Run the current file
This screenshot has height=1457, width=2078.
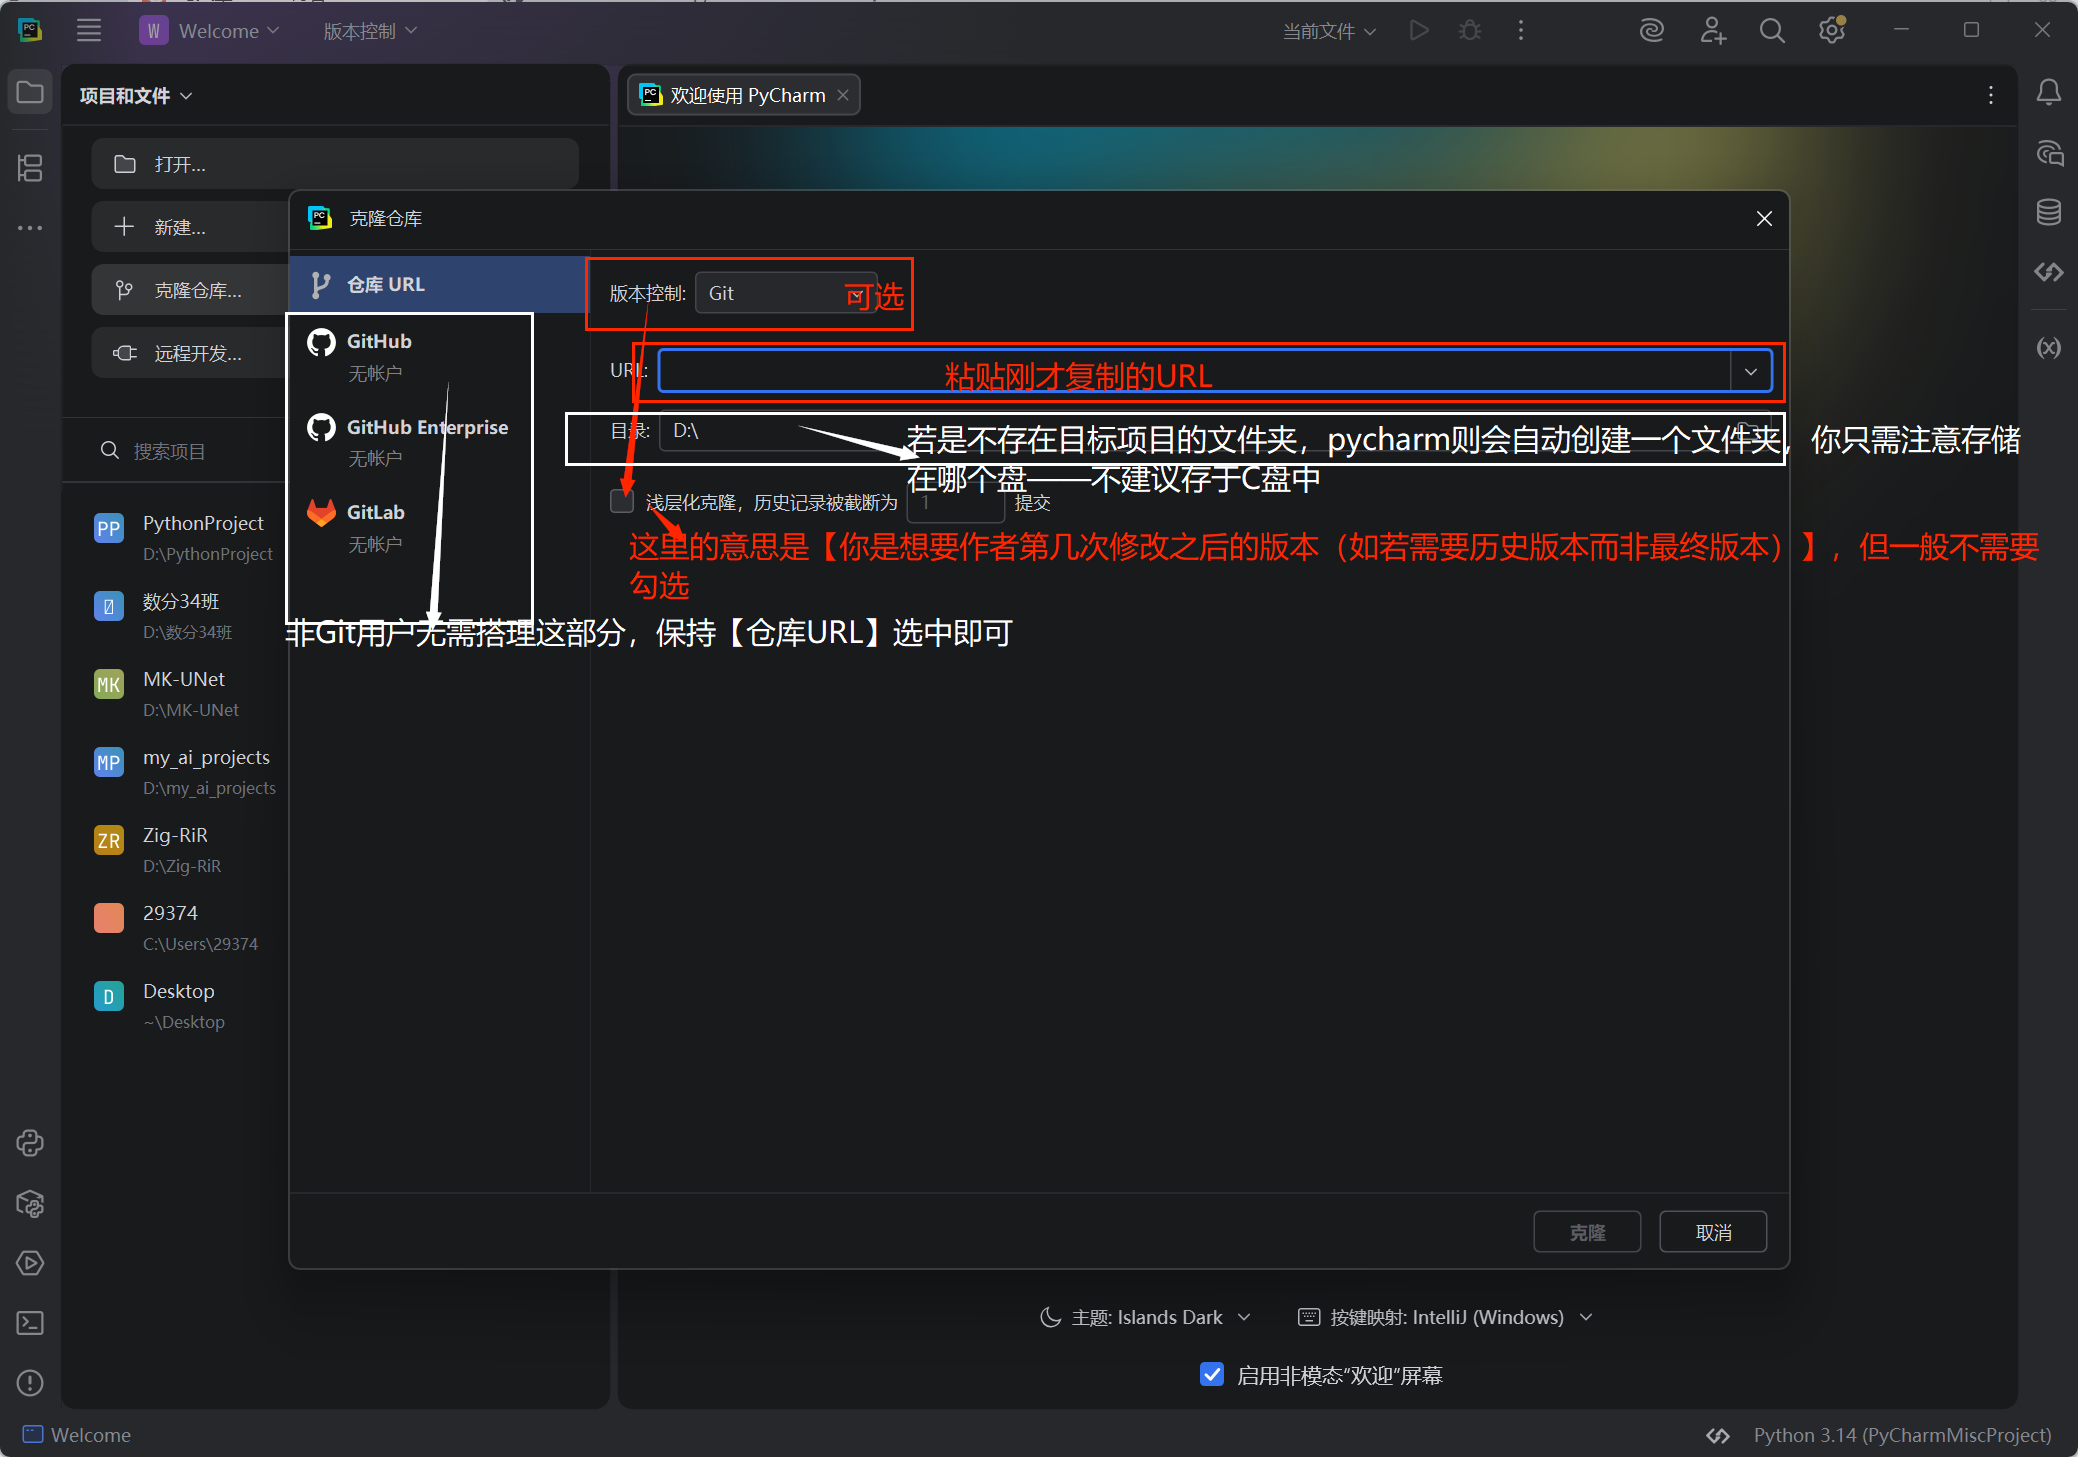click(1419, 31)
